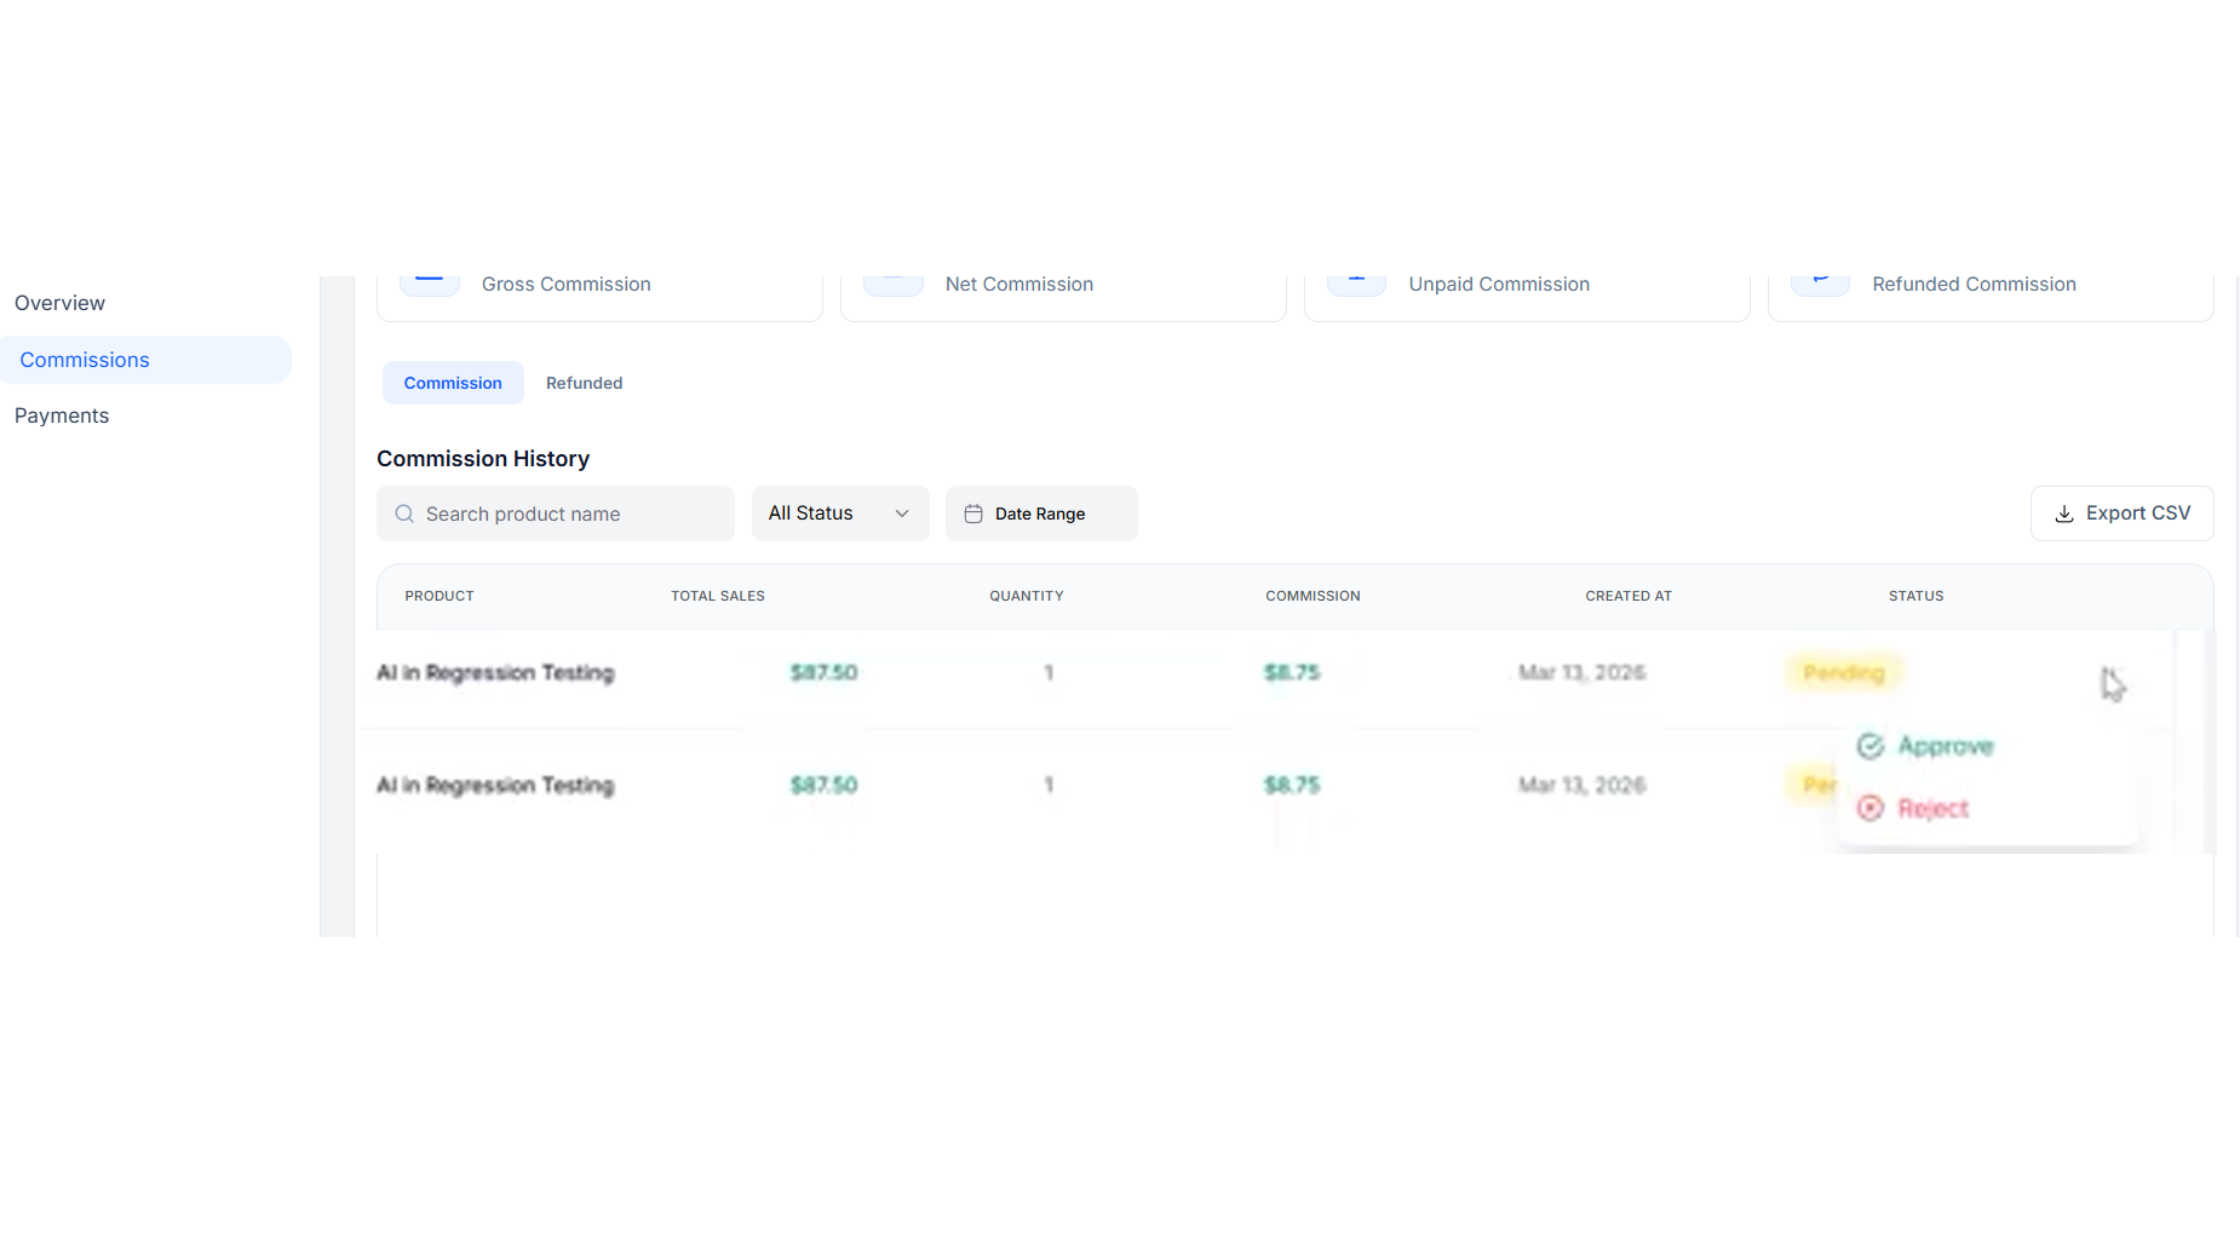The height and width of the screenshot is (1260, 2240).
Task: Select the Commission tab
Action: click(x=452, y=383)
